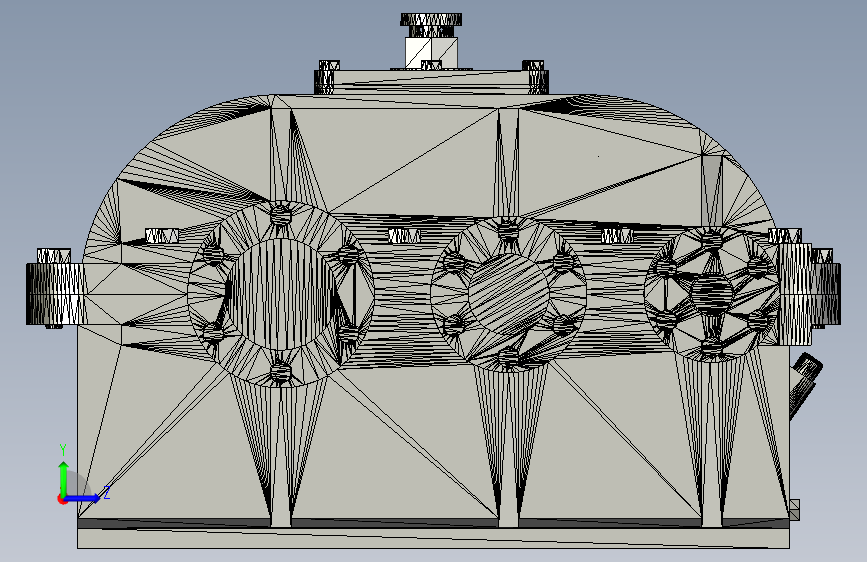The width and height of the screenshot is (867, 562).
Task: Click the "Z" axis label
Action: coord(107,492)
